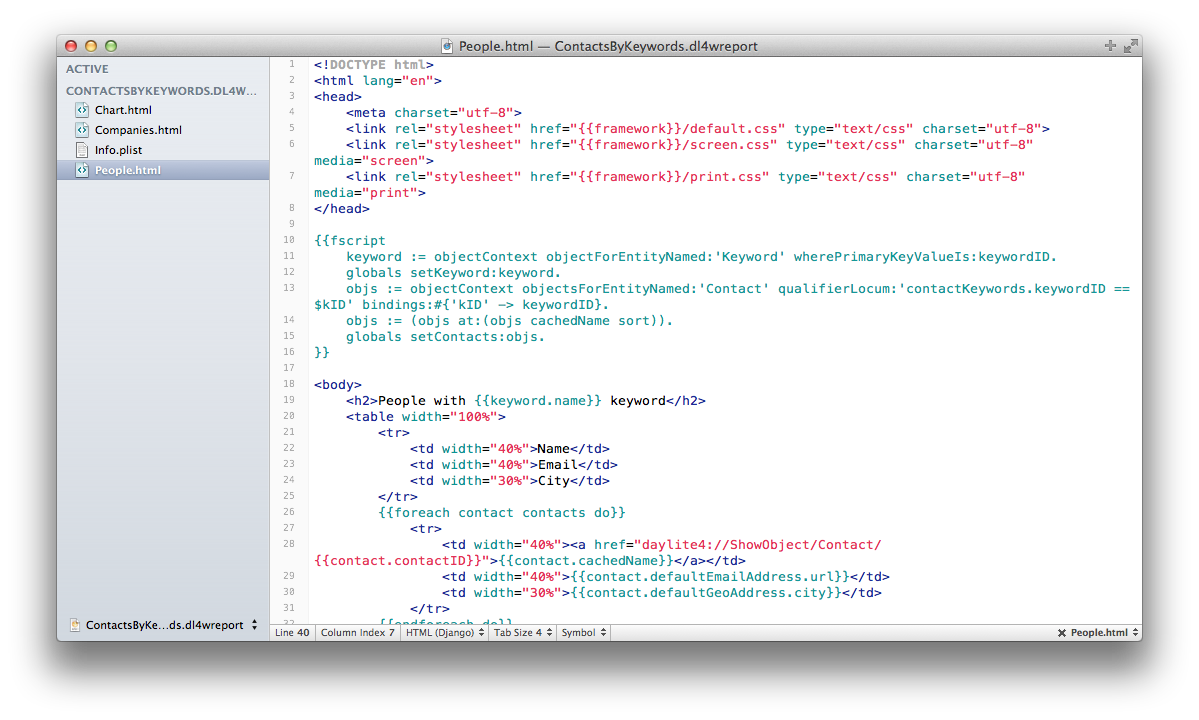The width and height of the screenshot is (1199, 720).
Task: Click the plus icon in title bar
Action: (1110, 46)
